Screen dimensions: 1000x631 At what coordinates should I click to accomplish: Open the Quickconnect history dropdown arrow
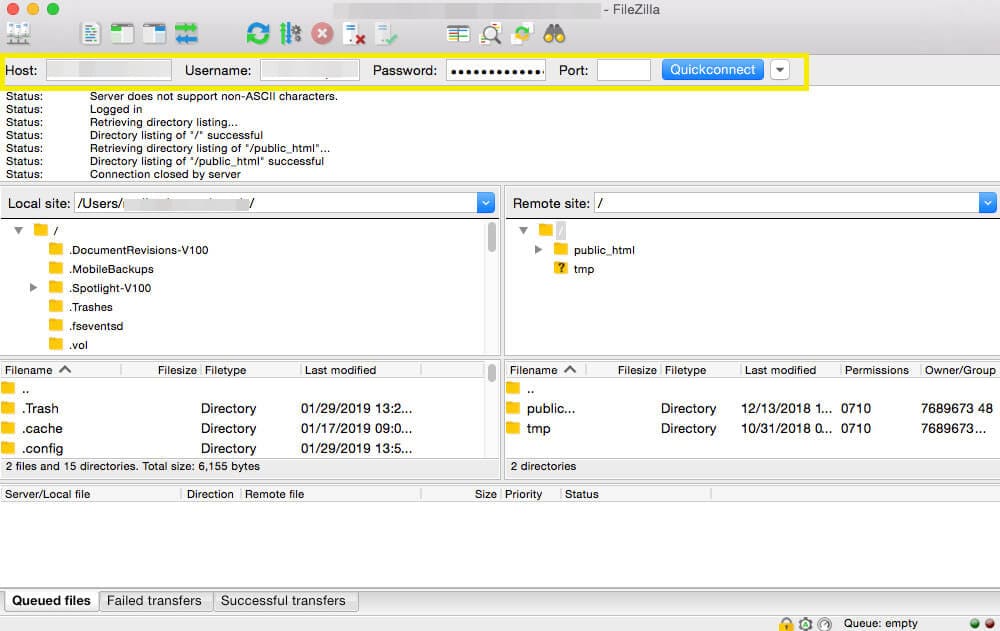point(780,70)
